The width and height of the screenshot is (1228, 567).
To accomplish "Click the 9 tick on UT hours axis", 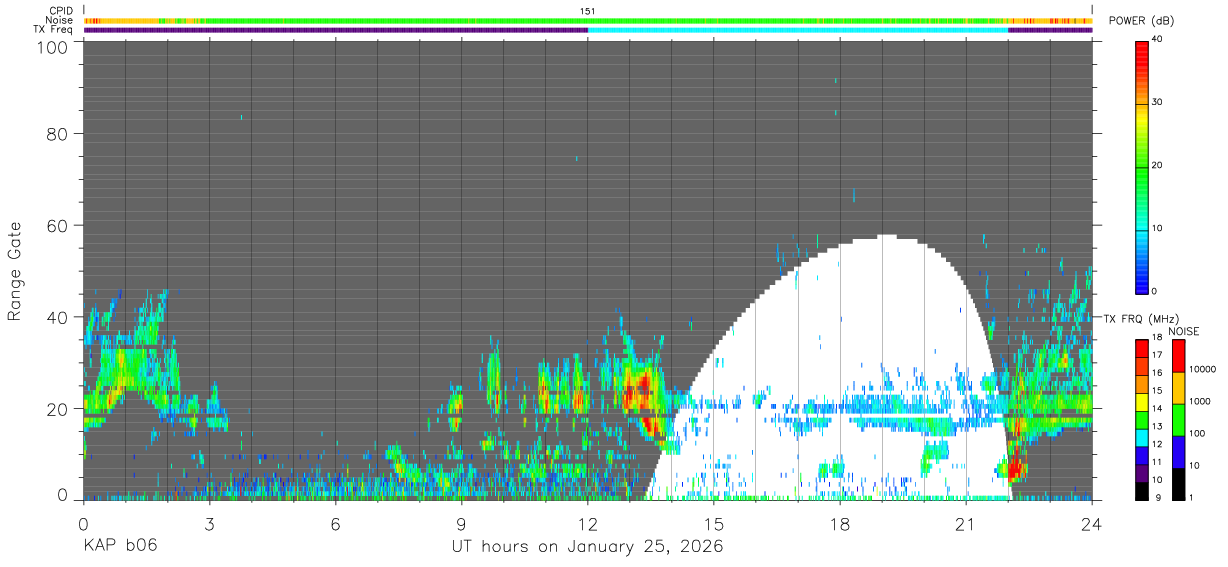I will point(461,523).
